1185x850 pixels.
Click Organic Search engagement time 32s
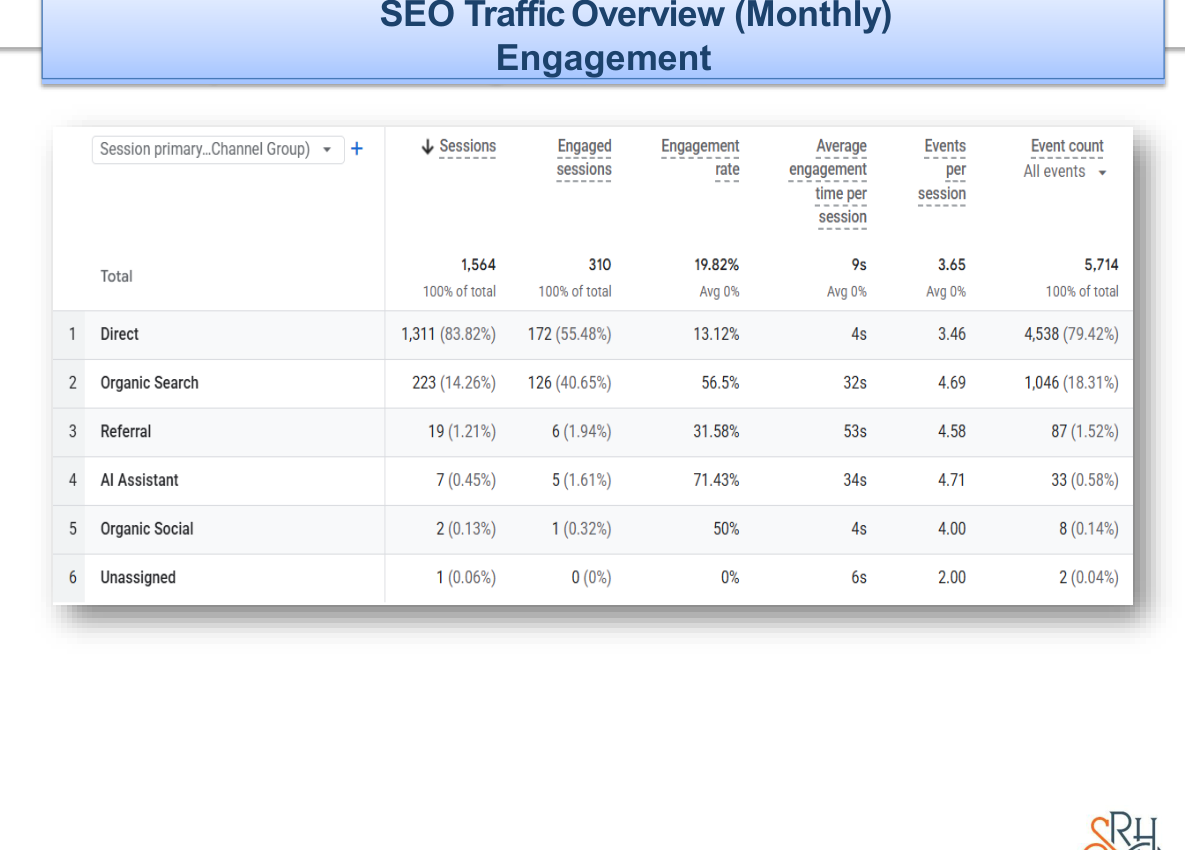[x=855, y=383]
